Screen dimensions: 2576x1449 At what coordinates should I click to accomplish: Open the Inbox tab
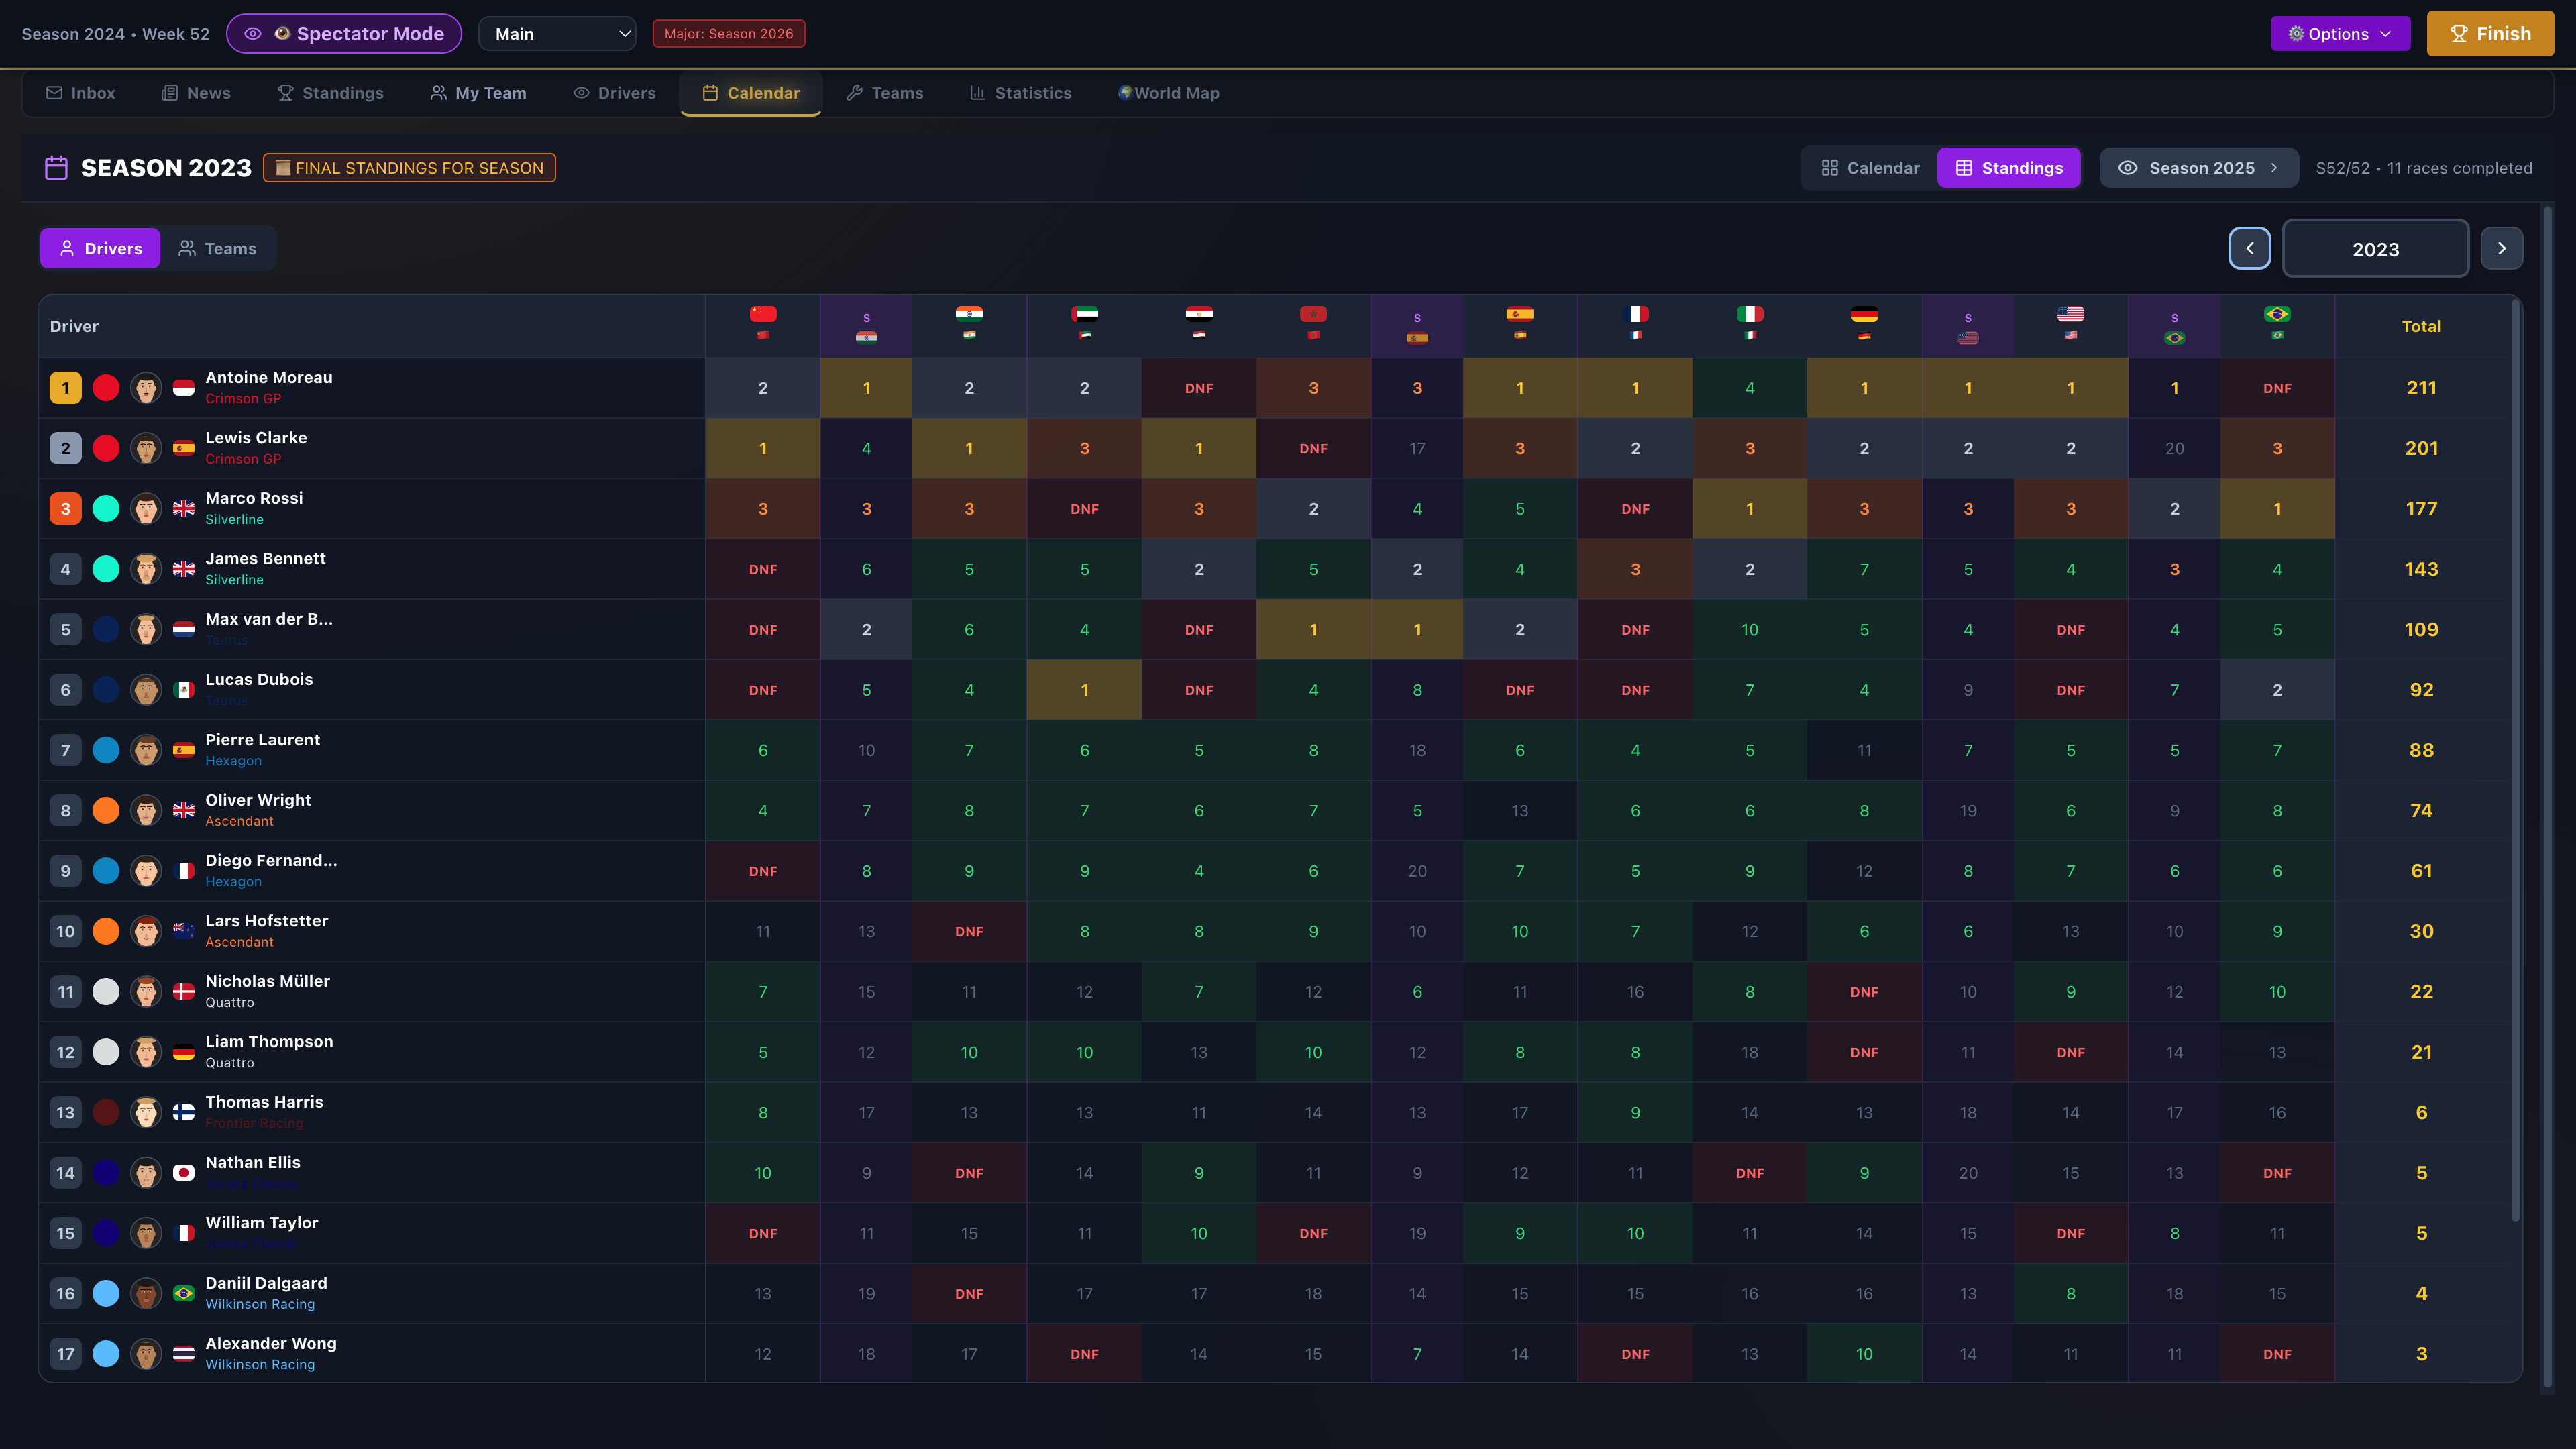[x=81, y=93]
